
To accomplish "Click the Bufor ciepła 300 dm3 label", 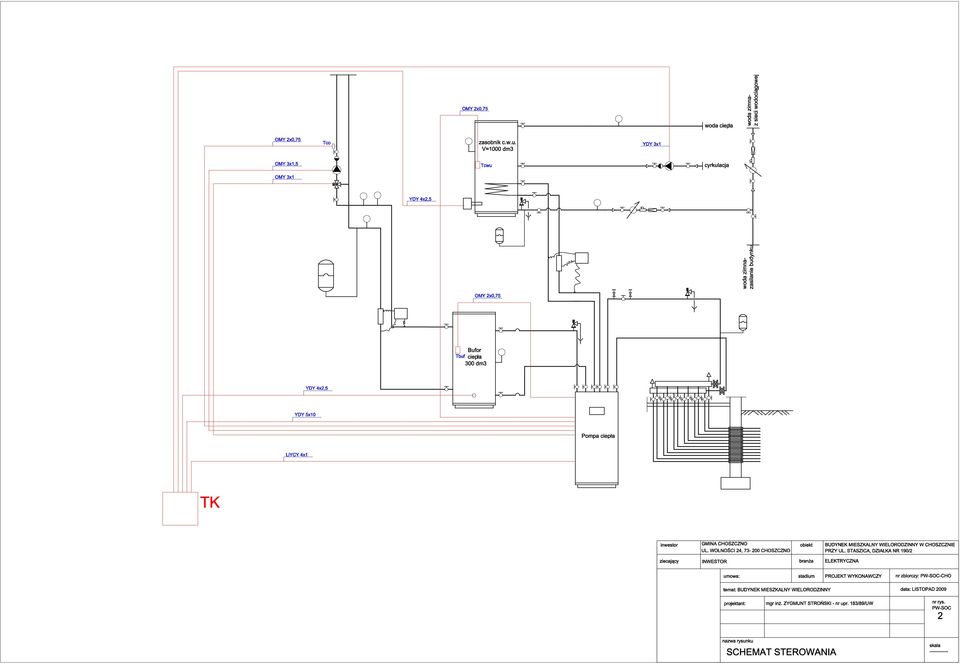I will 476,357.
